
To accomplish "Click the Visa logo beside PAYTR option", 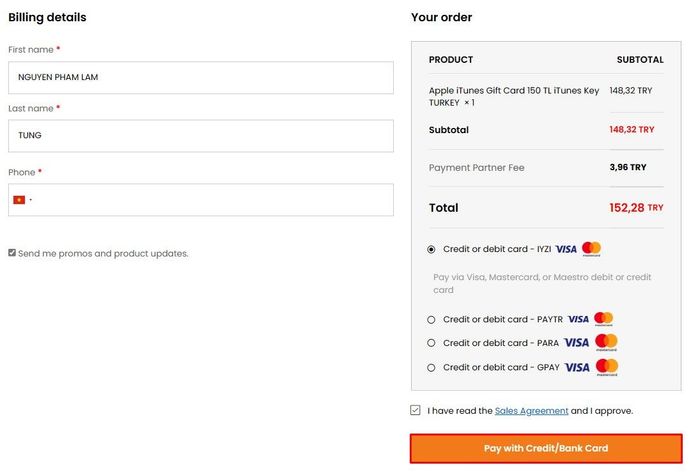I will tap(578, 320).
